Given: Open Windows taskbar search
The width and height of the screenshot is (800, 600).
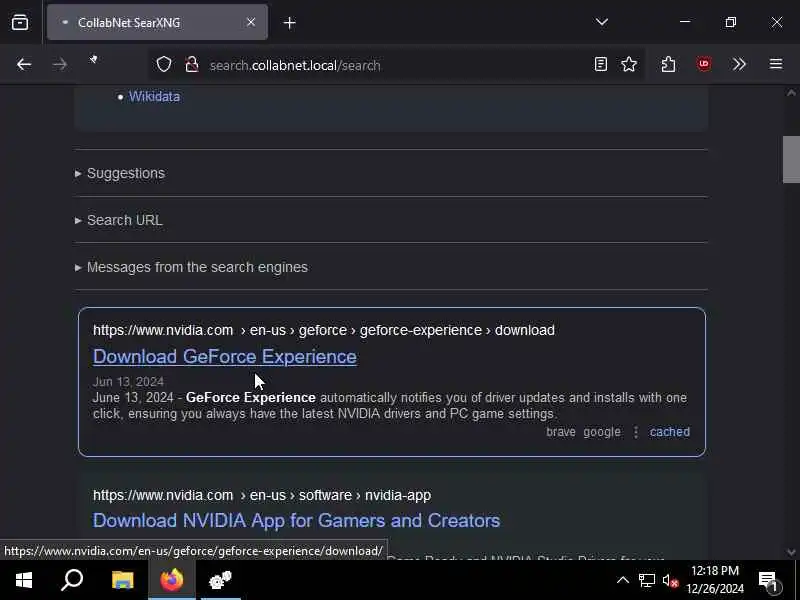Looking at the screenshot, I should 72,580.
